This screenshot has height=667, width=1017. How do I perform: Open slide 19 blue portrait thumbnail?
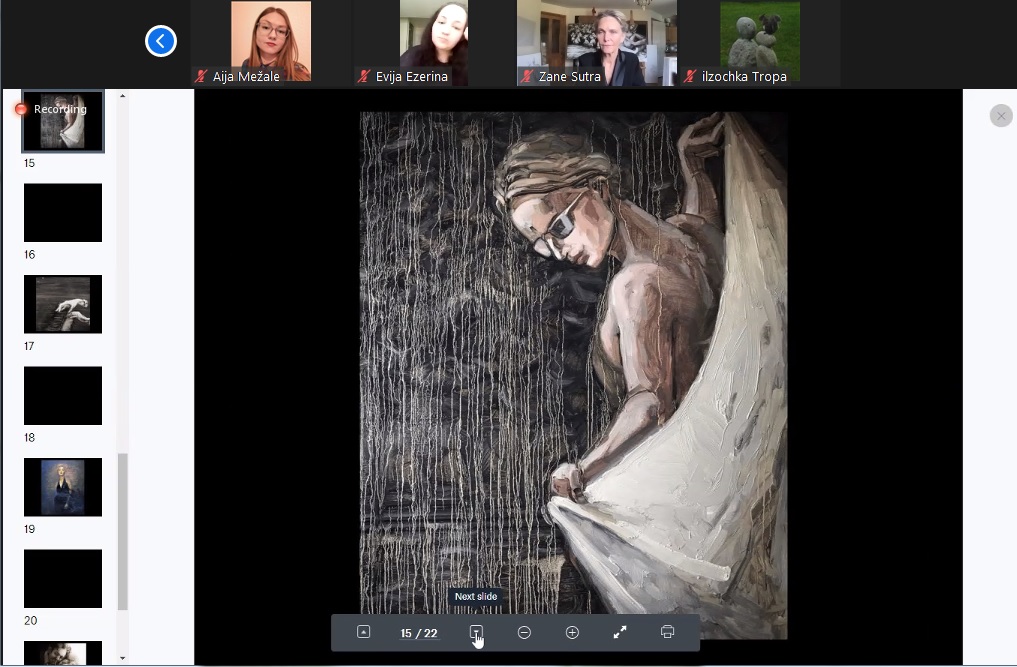pos(63,487)
